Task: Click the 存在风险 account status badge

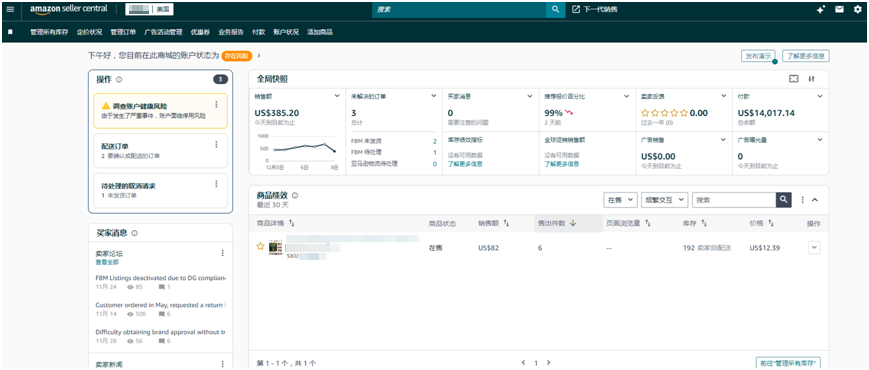Action: click(237, 56)
